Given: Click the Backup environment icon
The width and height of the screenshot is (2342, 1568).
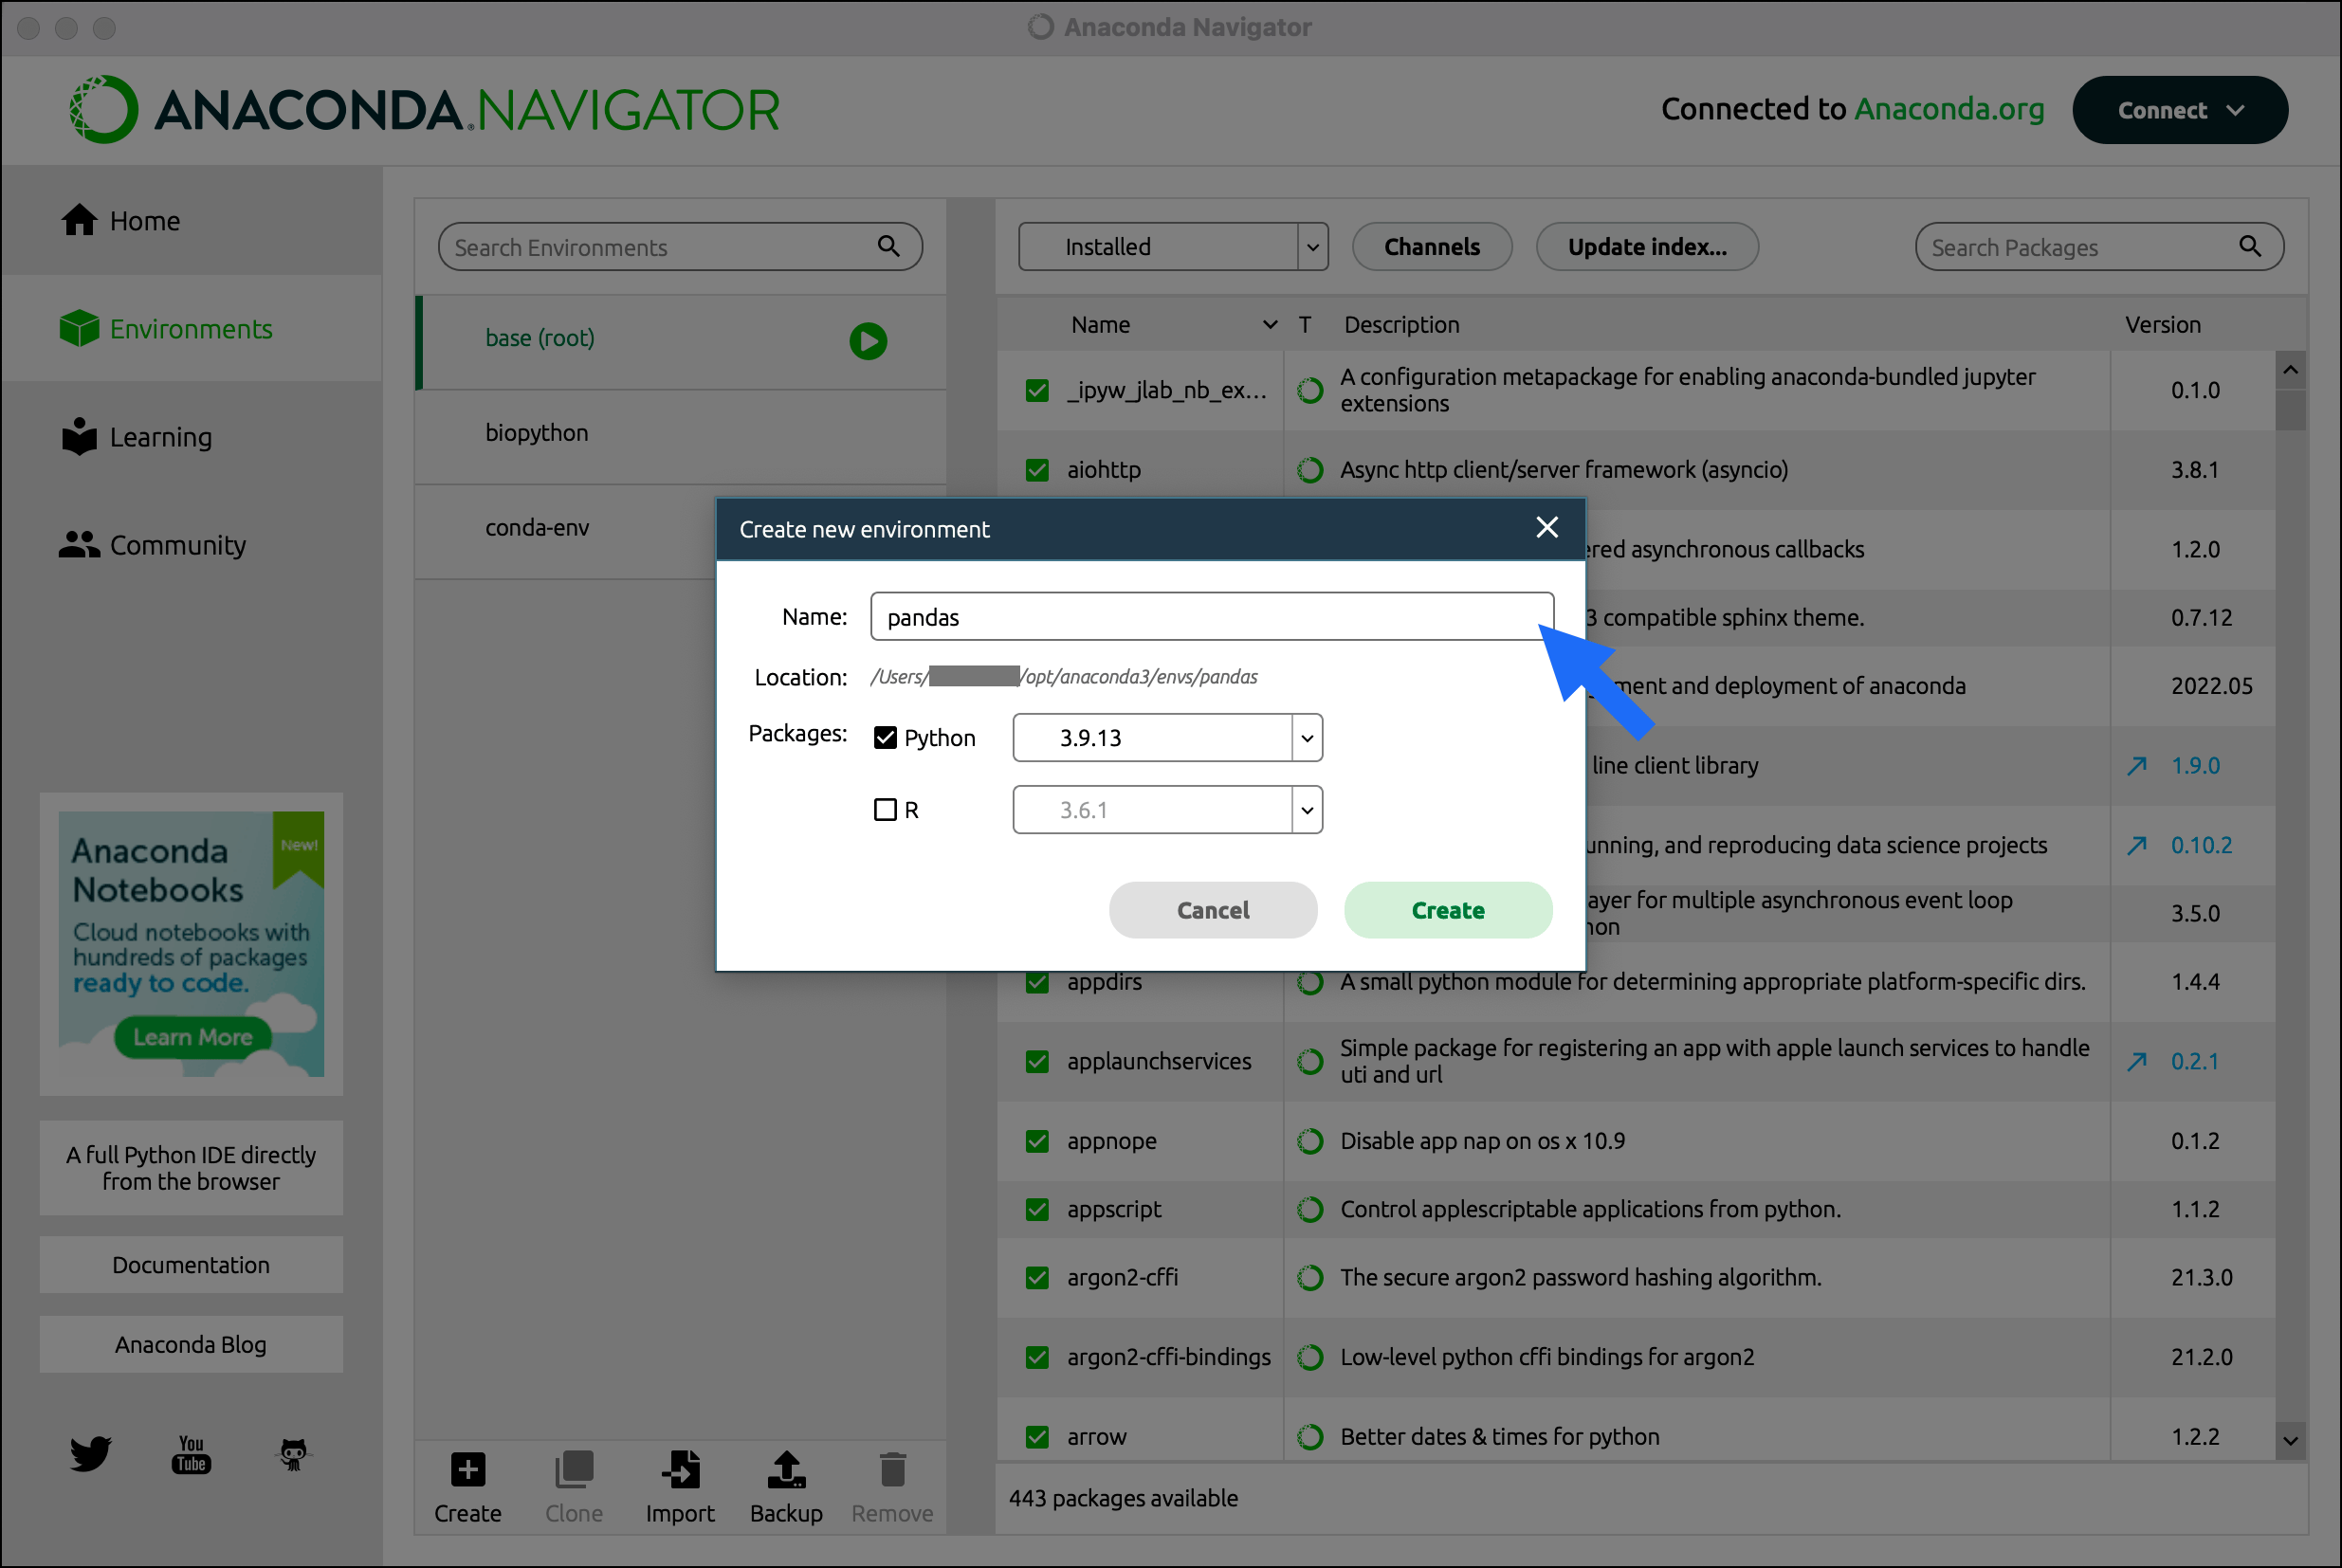Looking at the screenshot, I should [786, 1470].
